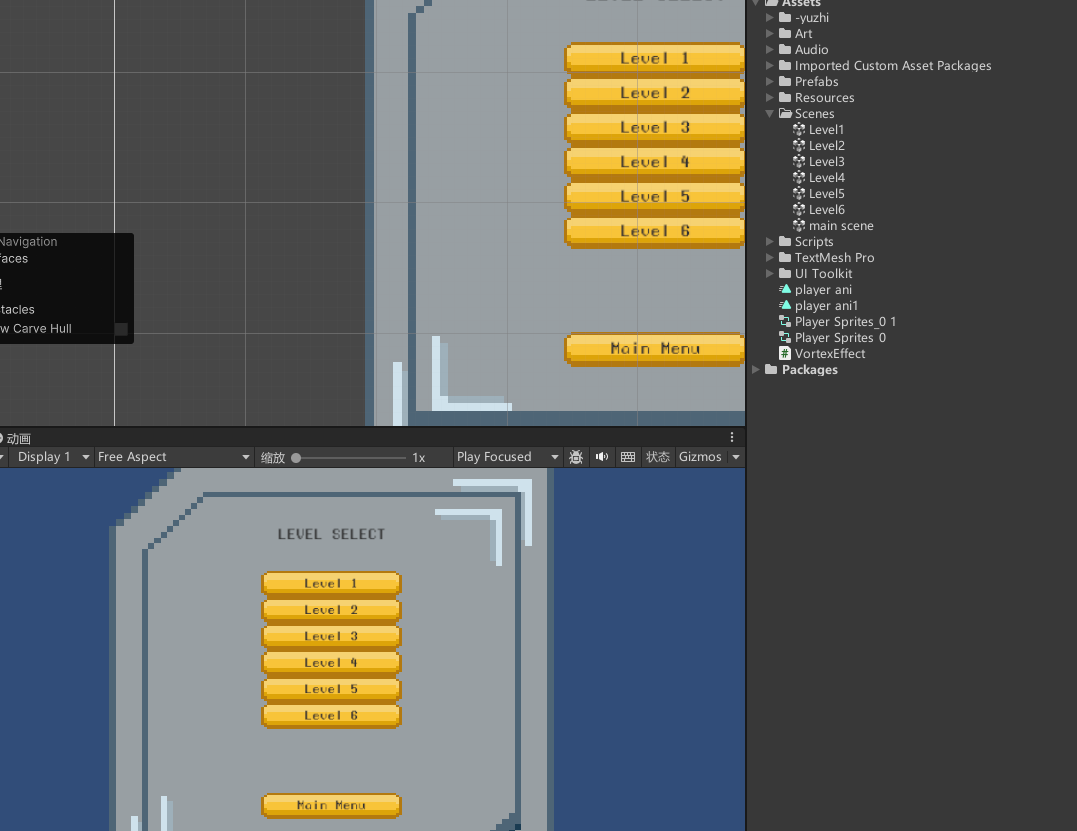Viewport: 1077px width, 831px height.
Task: Open the Play Focused dropdown
Action: pos(507,457)
